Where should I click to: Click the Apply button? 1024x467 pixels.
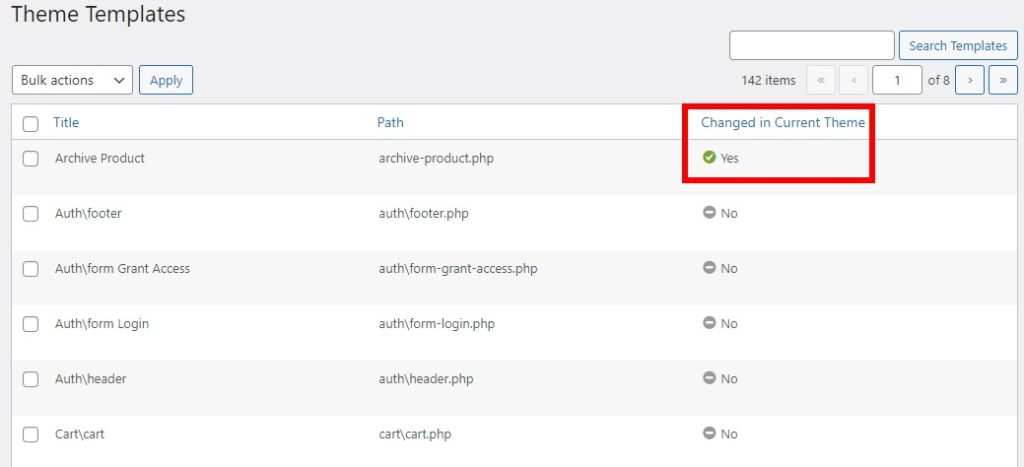coord(166,80)
